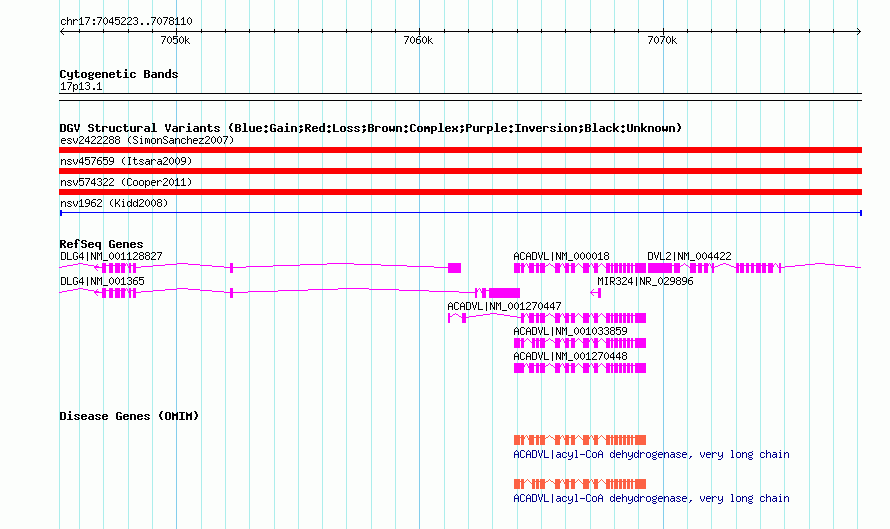Click the 7050k ruler tick label
Screen dimensions: 890x529
tap(175, 40)
